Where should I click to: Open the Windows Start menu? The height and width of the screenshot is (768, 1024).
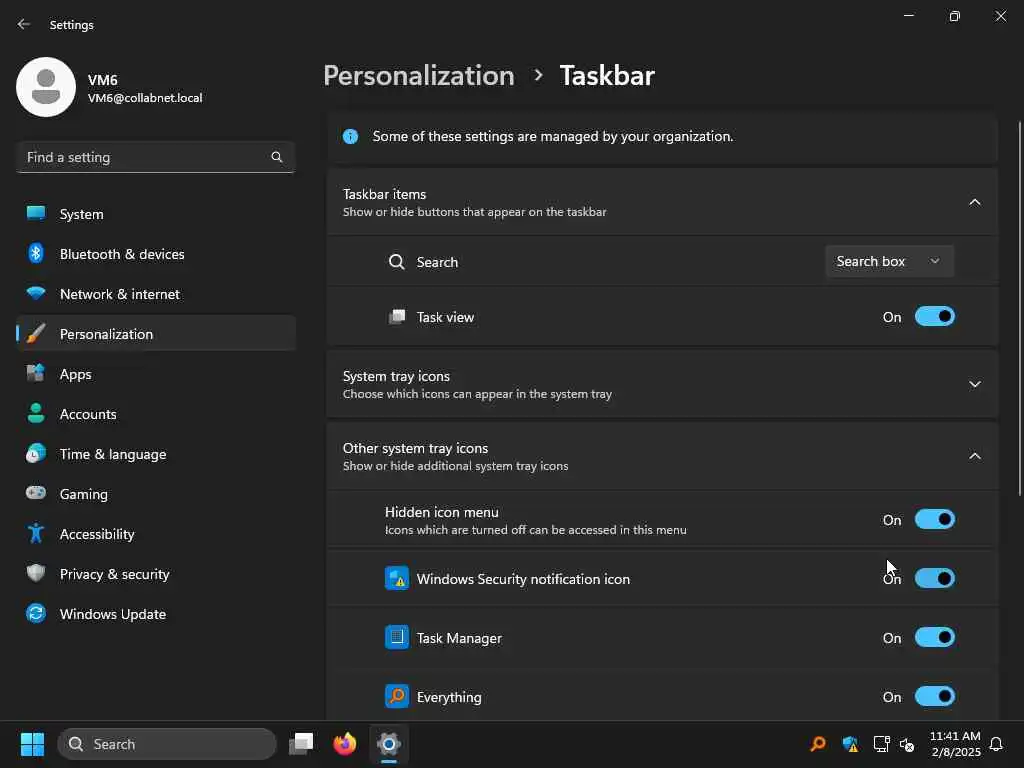pos(32,744)
